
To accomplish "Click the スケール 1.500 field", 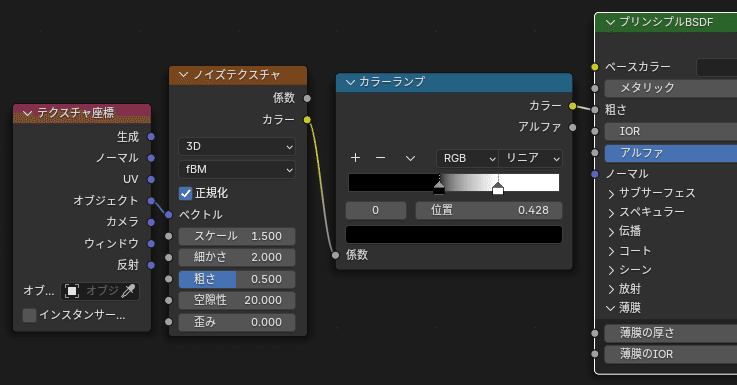I will 237,236.
